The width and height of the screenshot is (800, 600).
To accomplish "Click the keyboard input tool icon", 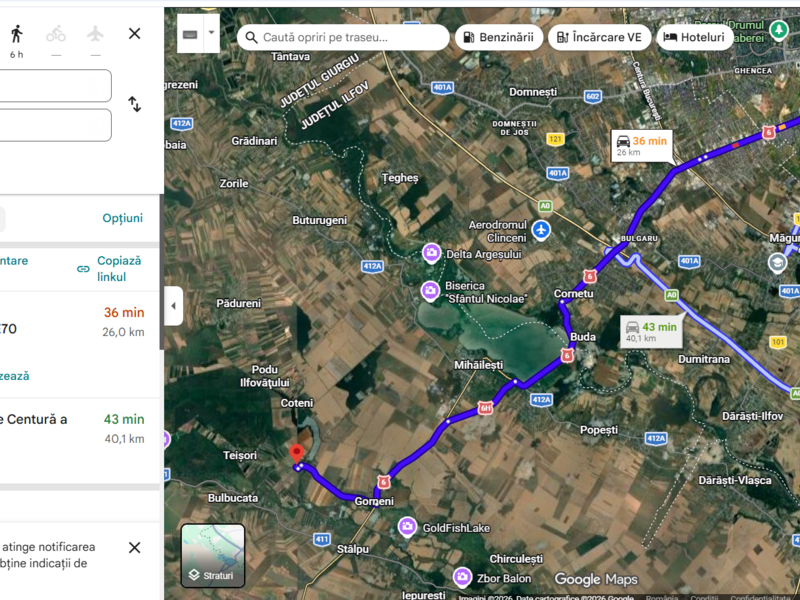I will point(190,34).
